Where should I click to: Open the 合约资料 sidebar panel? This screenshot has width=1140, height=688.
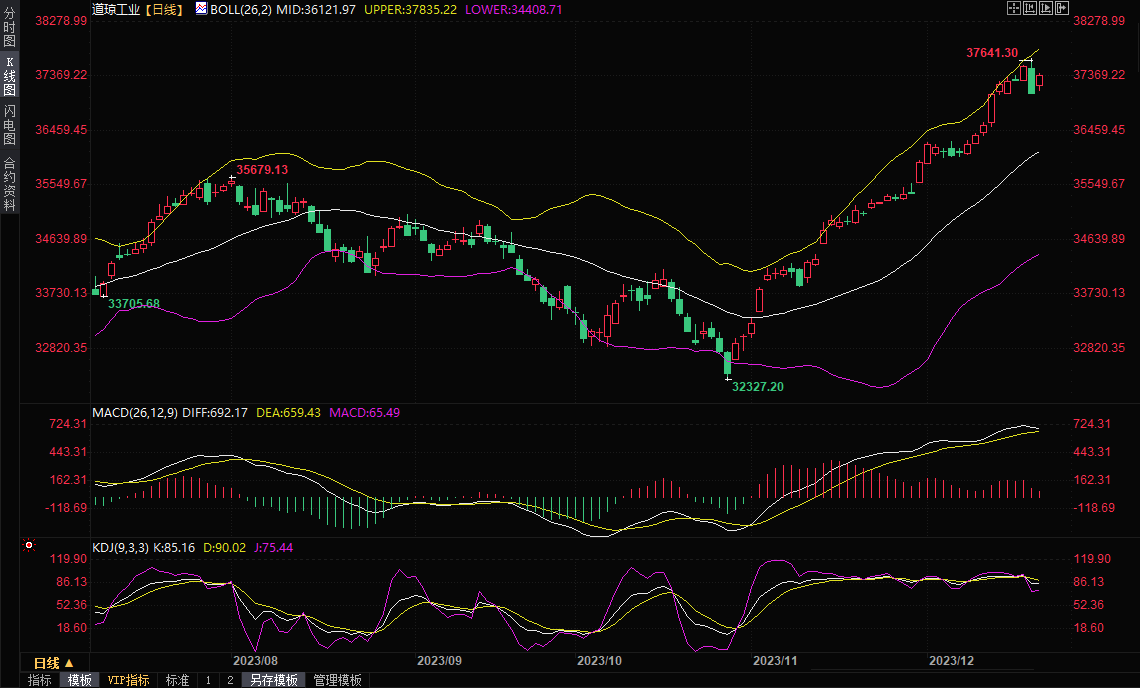[x=9, y=183]
